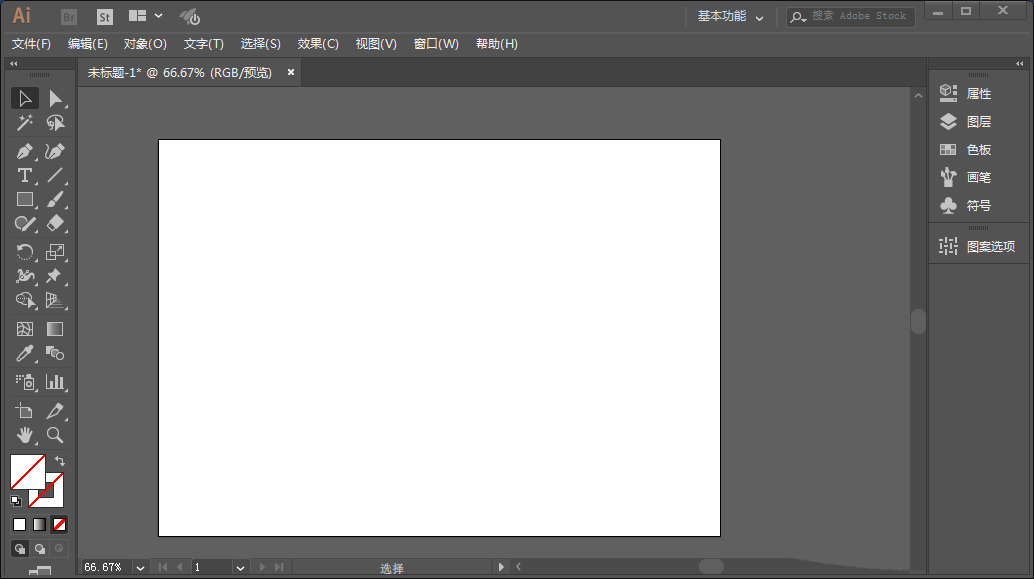Image resolution: width=1034 pixels, height=579 pixels.
Task: Switch paint mode to Gradient
Action: 39,524
